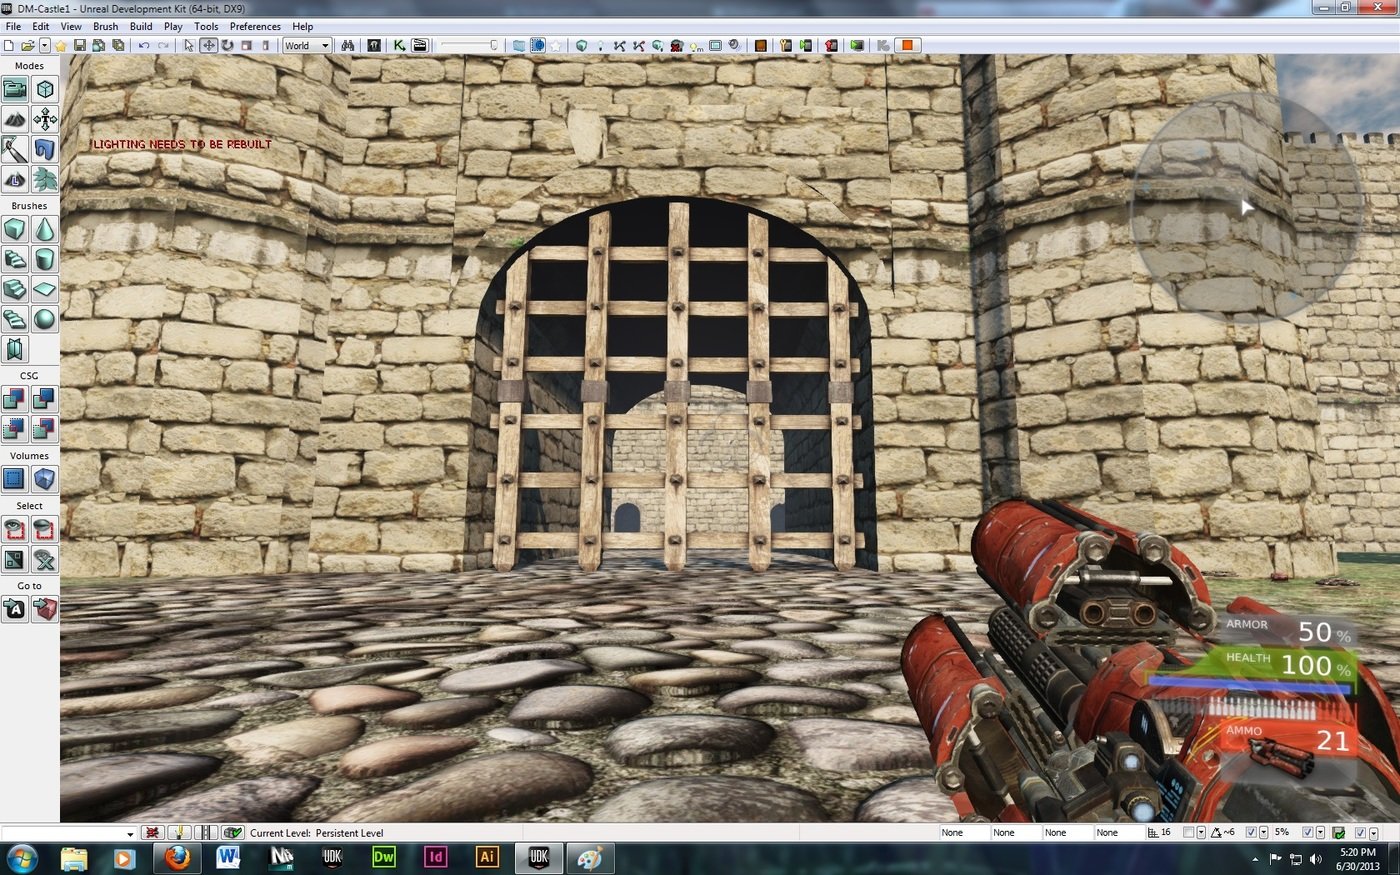Click the binoculars search icon

pyautogui.click(x=348, y=46)
